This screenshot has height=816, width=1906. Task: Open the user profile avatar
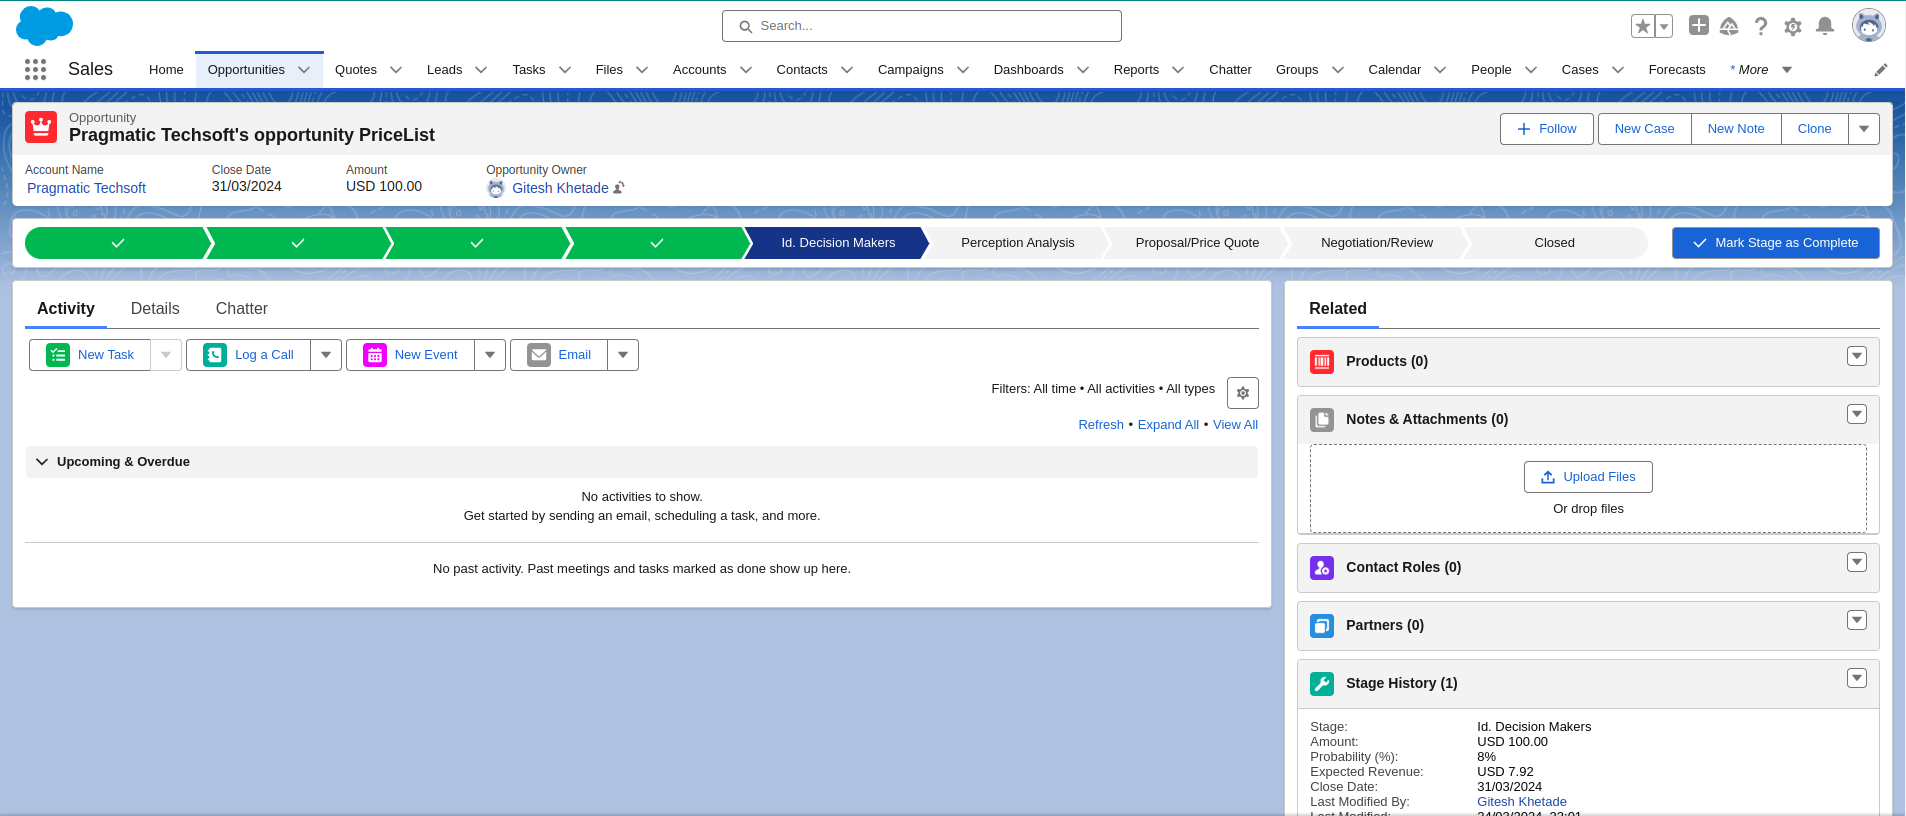(1868, 25)
